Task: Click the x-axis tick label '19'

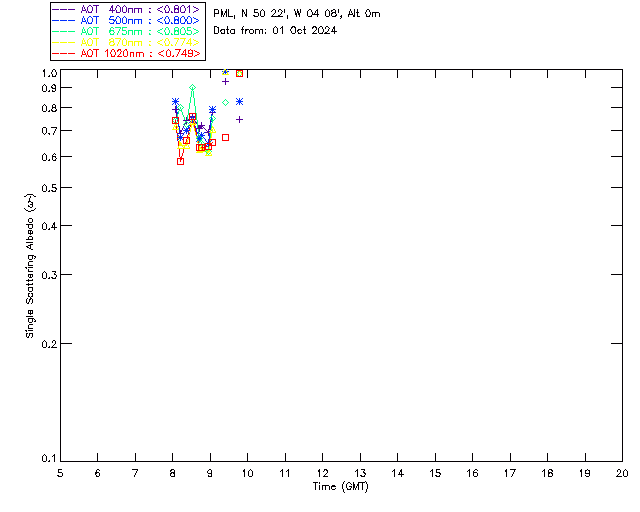Action: coord(585,473)
